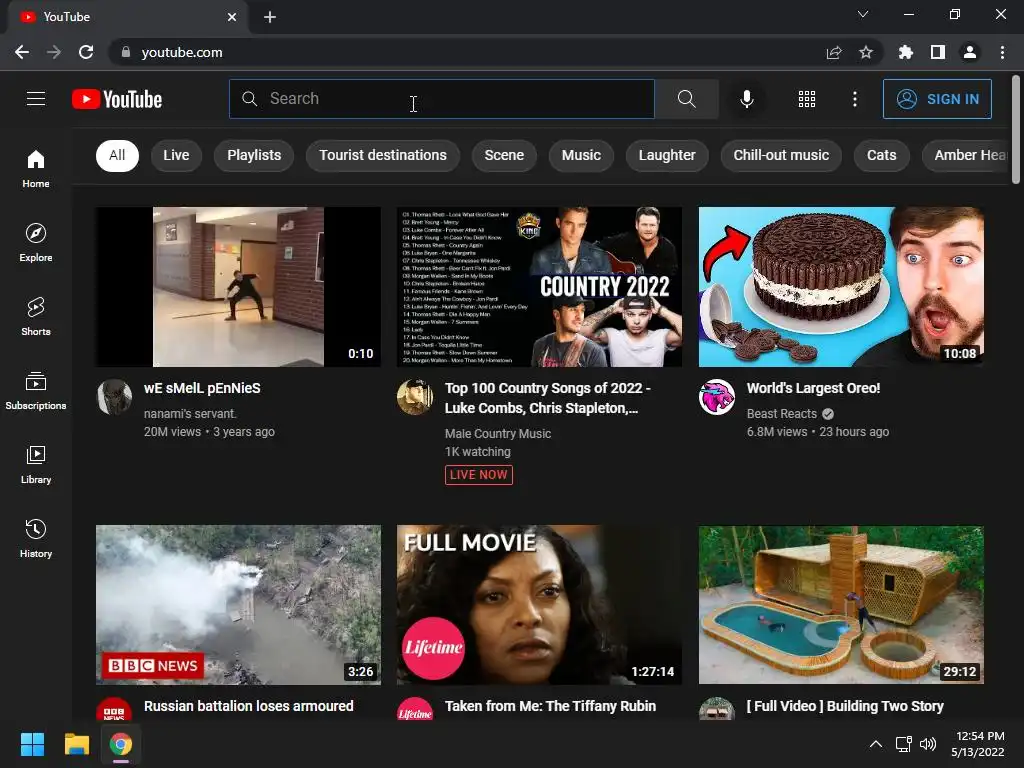The height and width of the screenshot is (768, 1024).
Task: Open Explore in sidebar
Action: (36, 242)
